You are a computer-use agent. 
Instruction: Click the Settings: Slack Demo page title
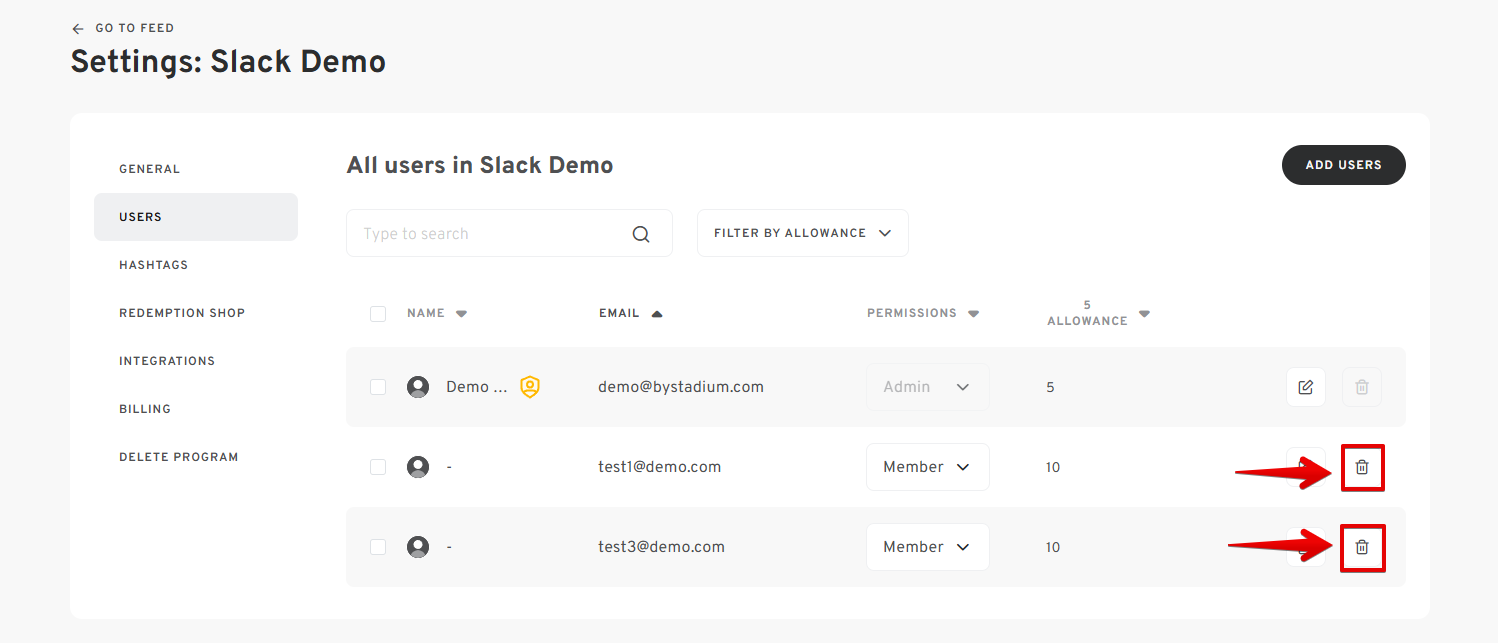[228, 62]
